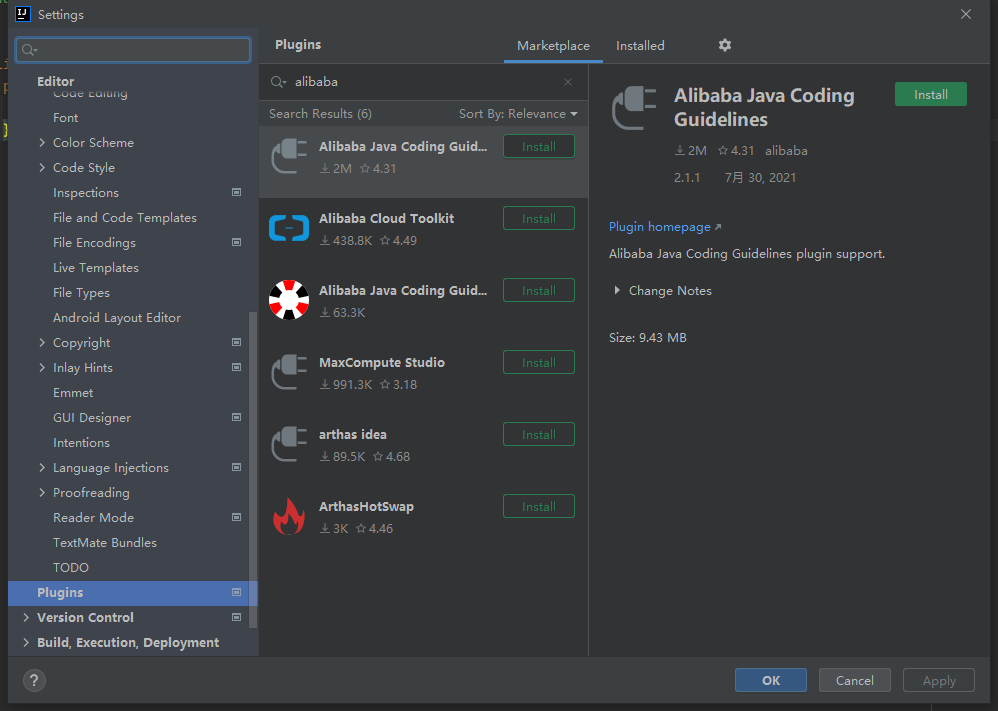Click the MaxCompute Studio plug icon
998x711 pixels.
click(289, 373)
